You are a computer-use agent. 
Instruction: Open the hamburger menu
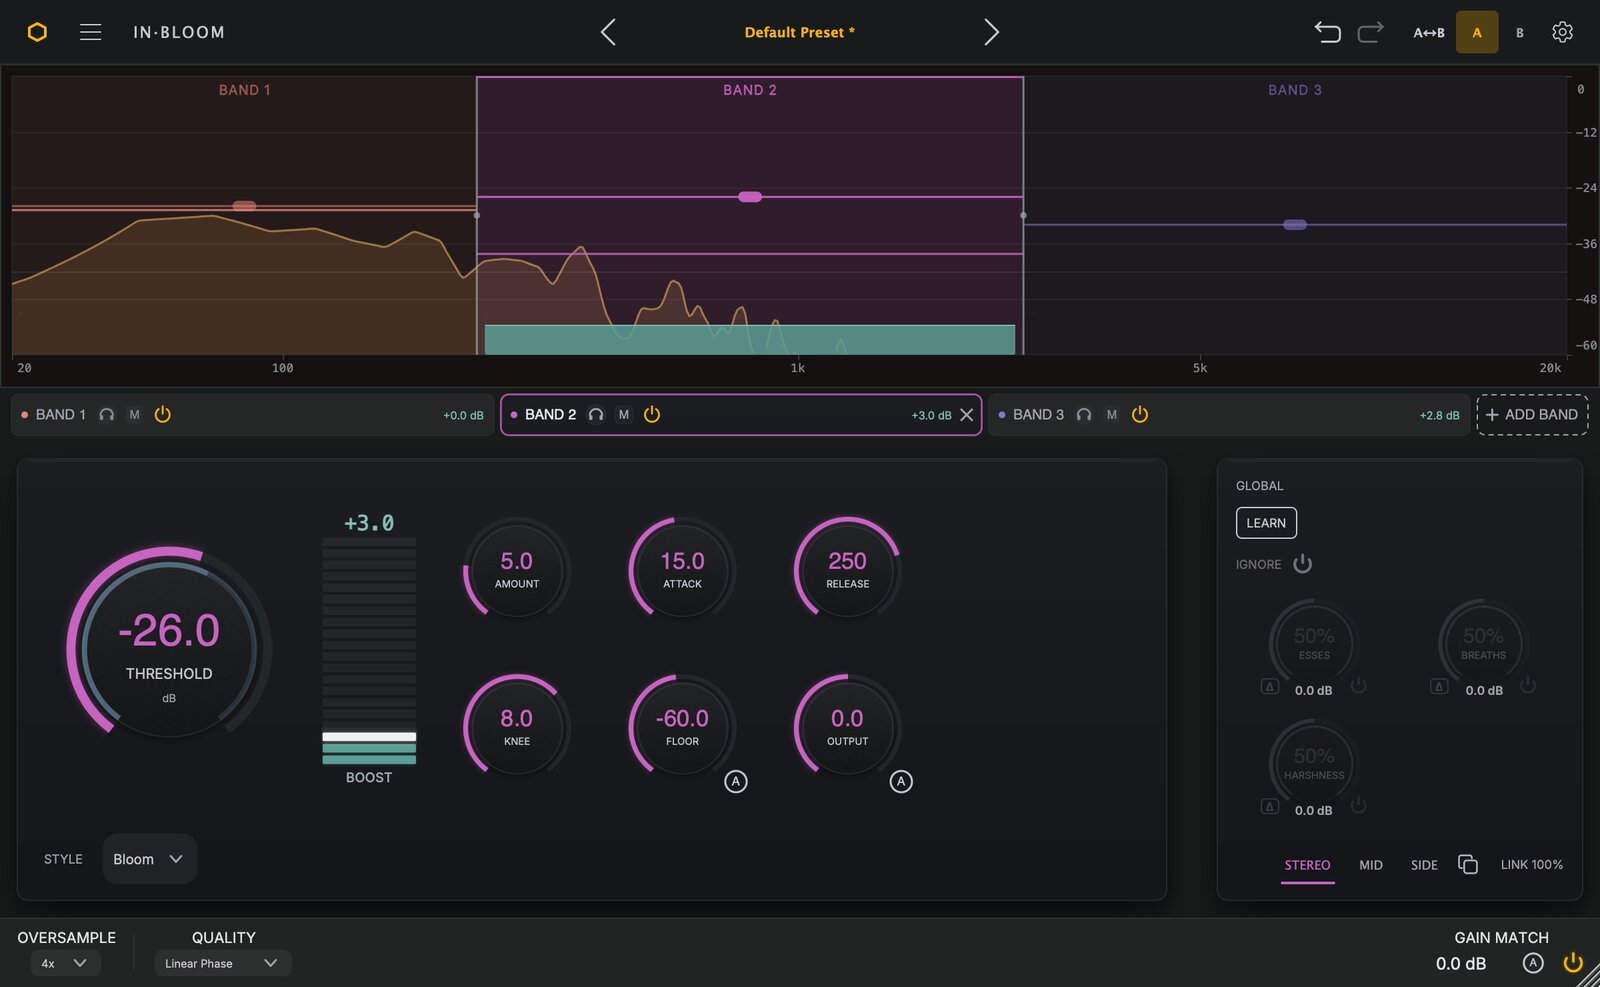pyautogui.click(x=90, y=32)
